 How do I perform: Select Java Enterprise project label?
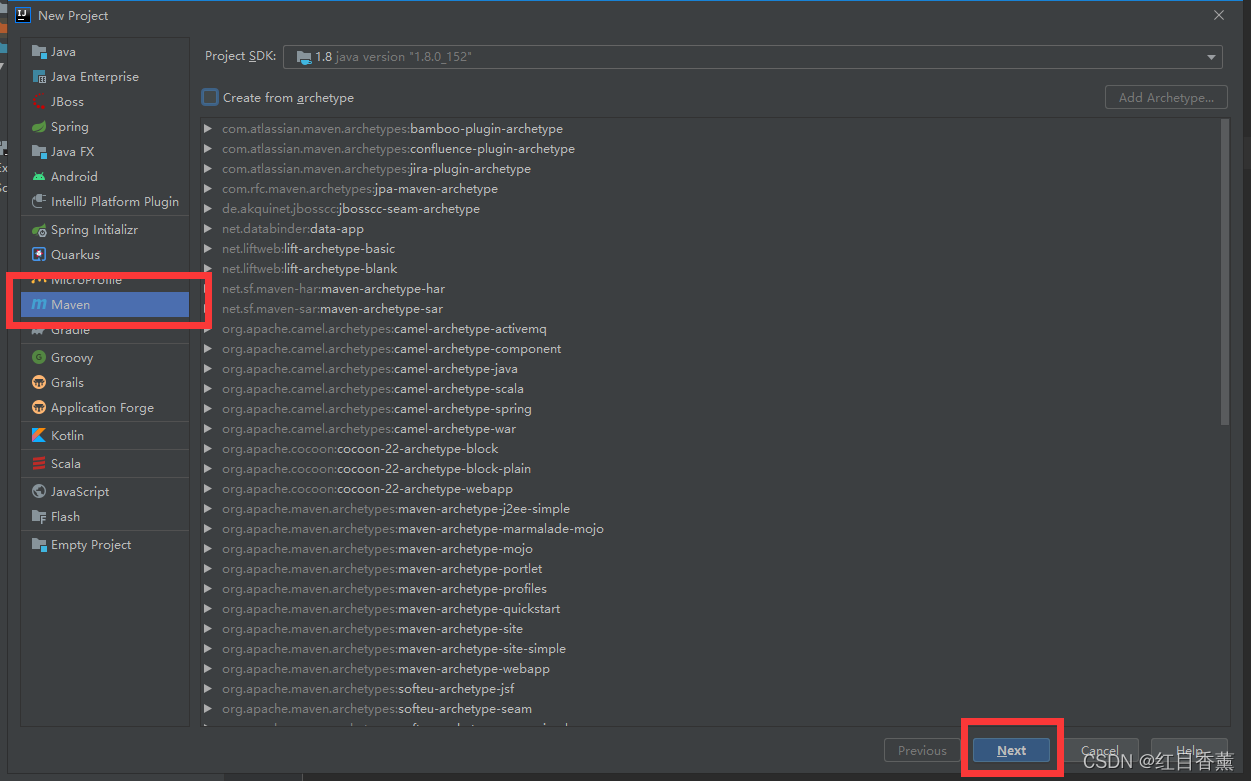95,77
